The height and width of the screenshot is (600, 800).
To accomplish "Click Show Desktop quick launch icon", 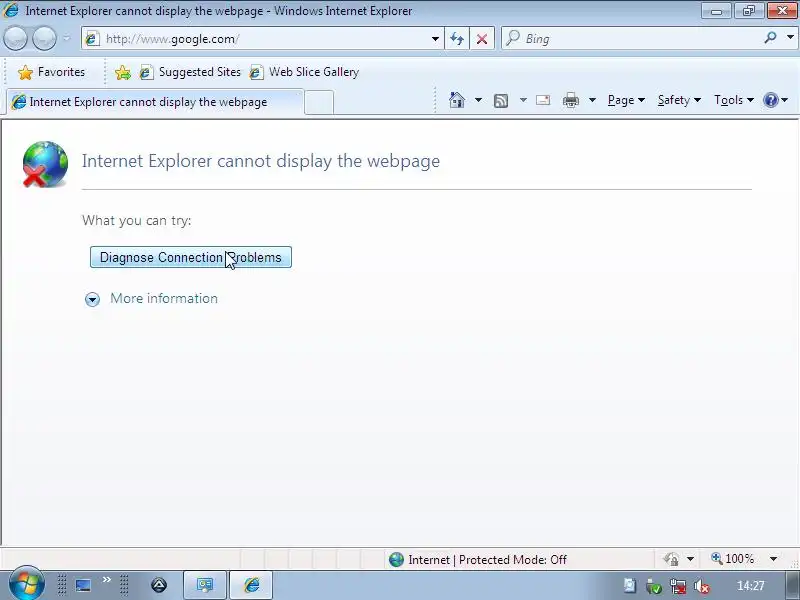I will coord(83,585).
